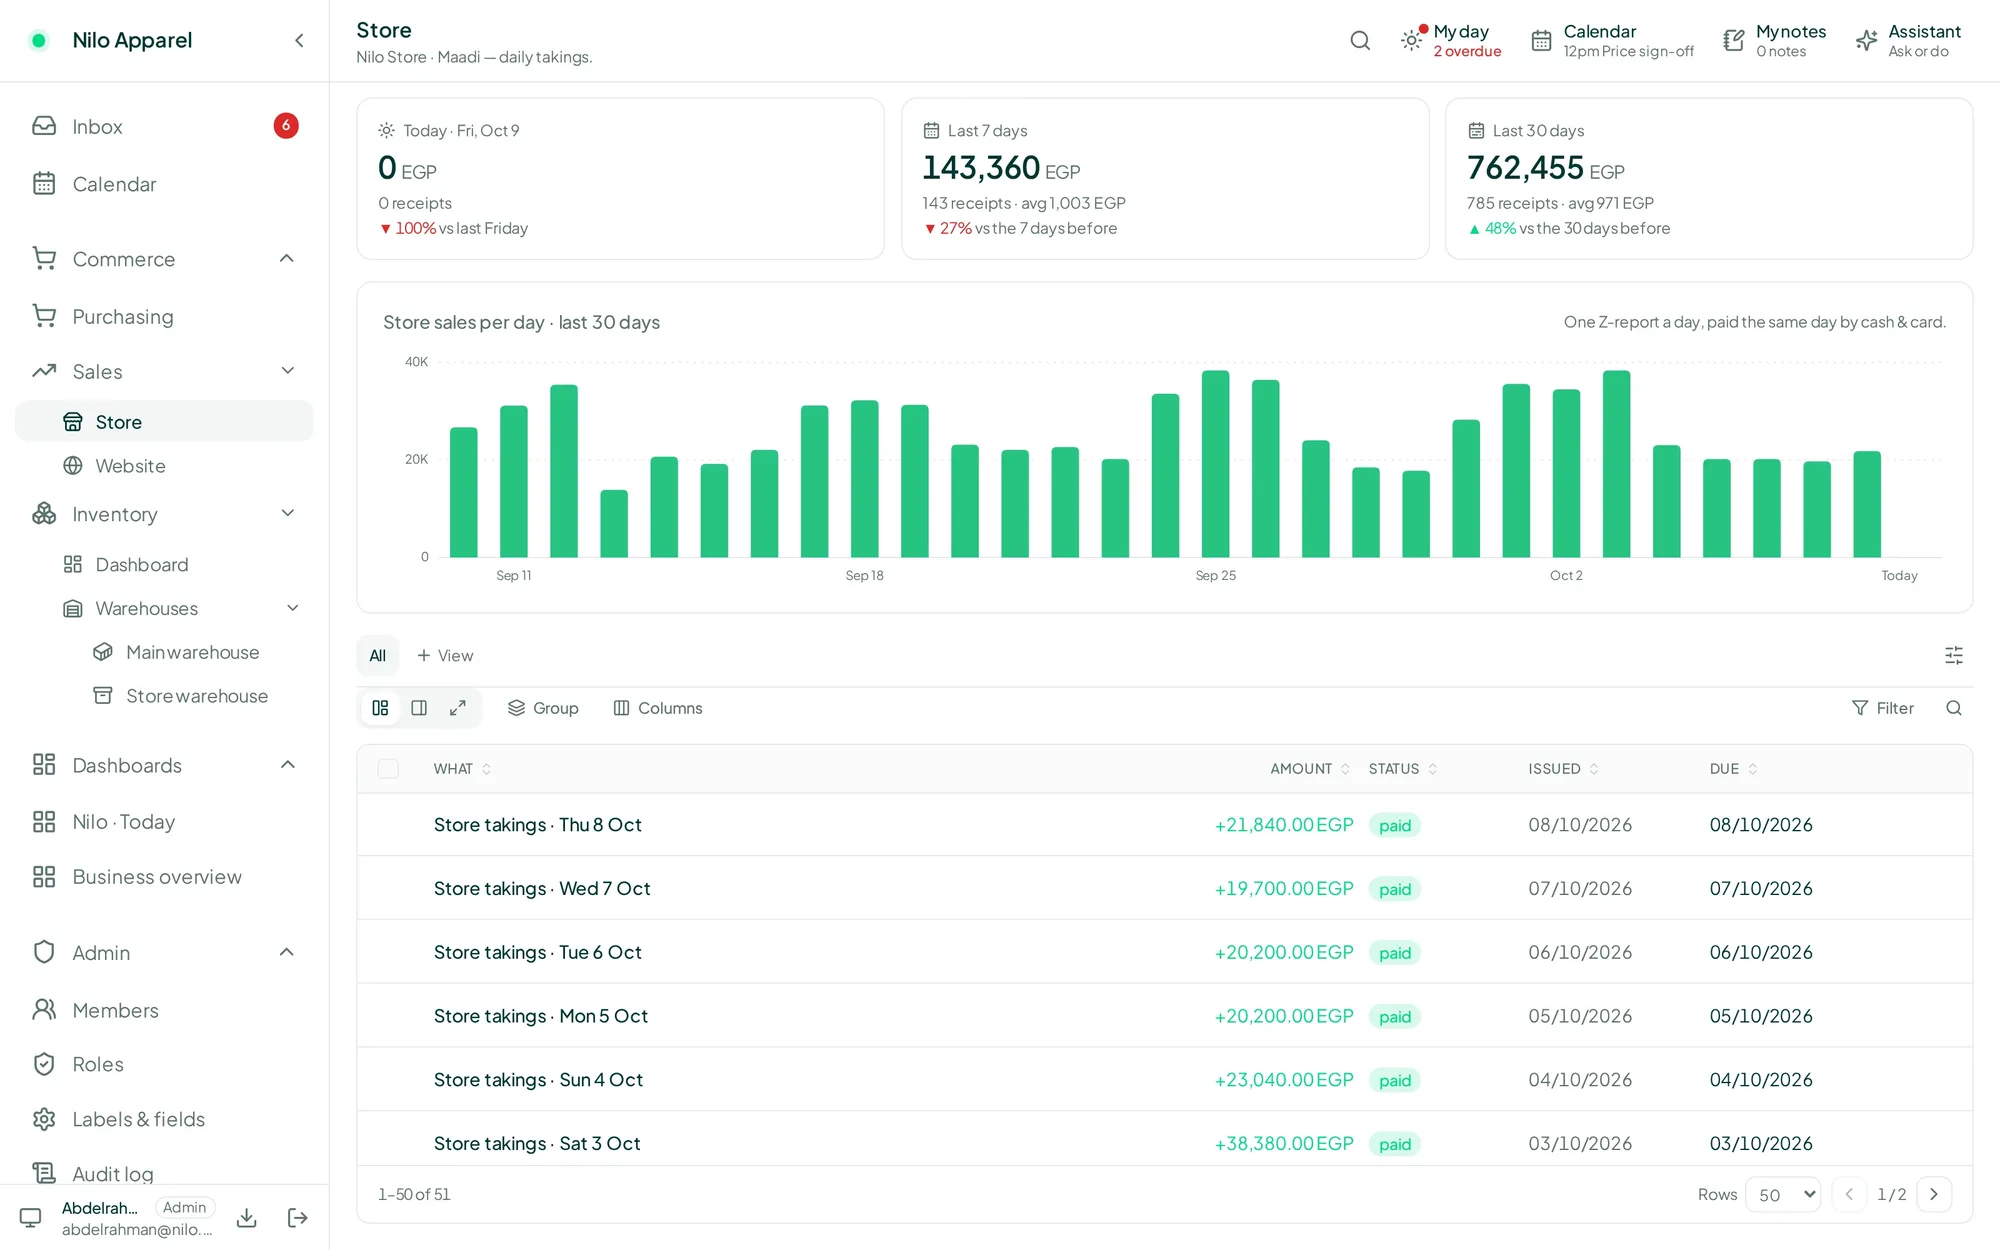Image resolution: width=2000 pixels, height=1250 pixels.
Task: Click the log out icon
Action: pyautogui.click(x=297, y=1218)
